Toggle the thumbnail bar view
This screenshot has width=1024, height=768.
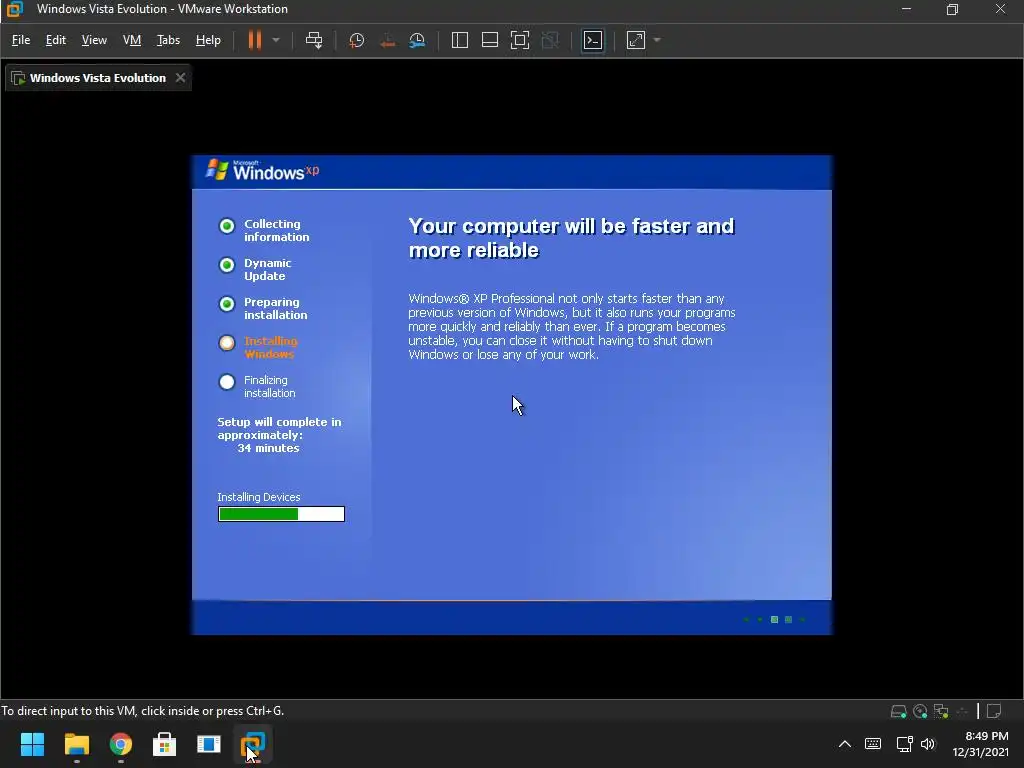[490, 40]
